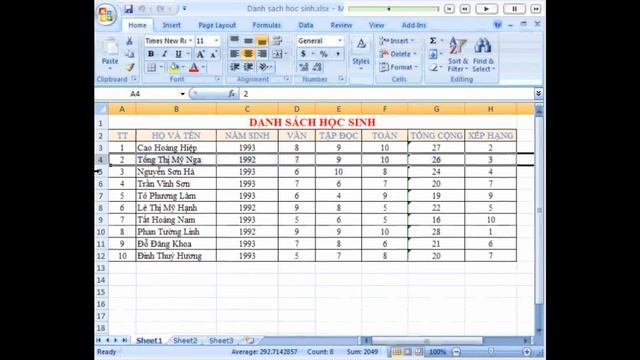Open the Orientation dropdown
The height and width of the screenshot is (360, 640).
point(265,67)
